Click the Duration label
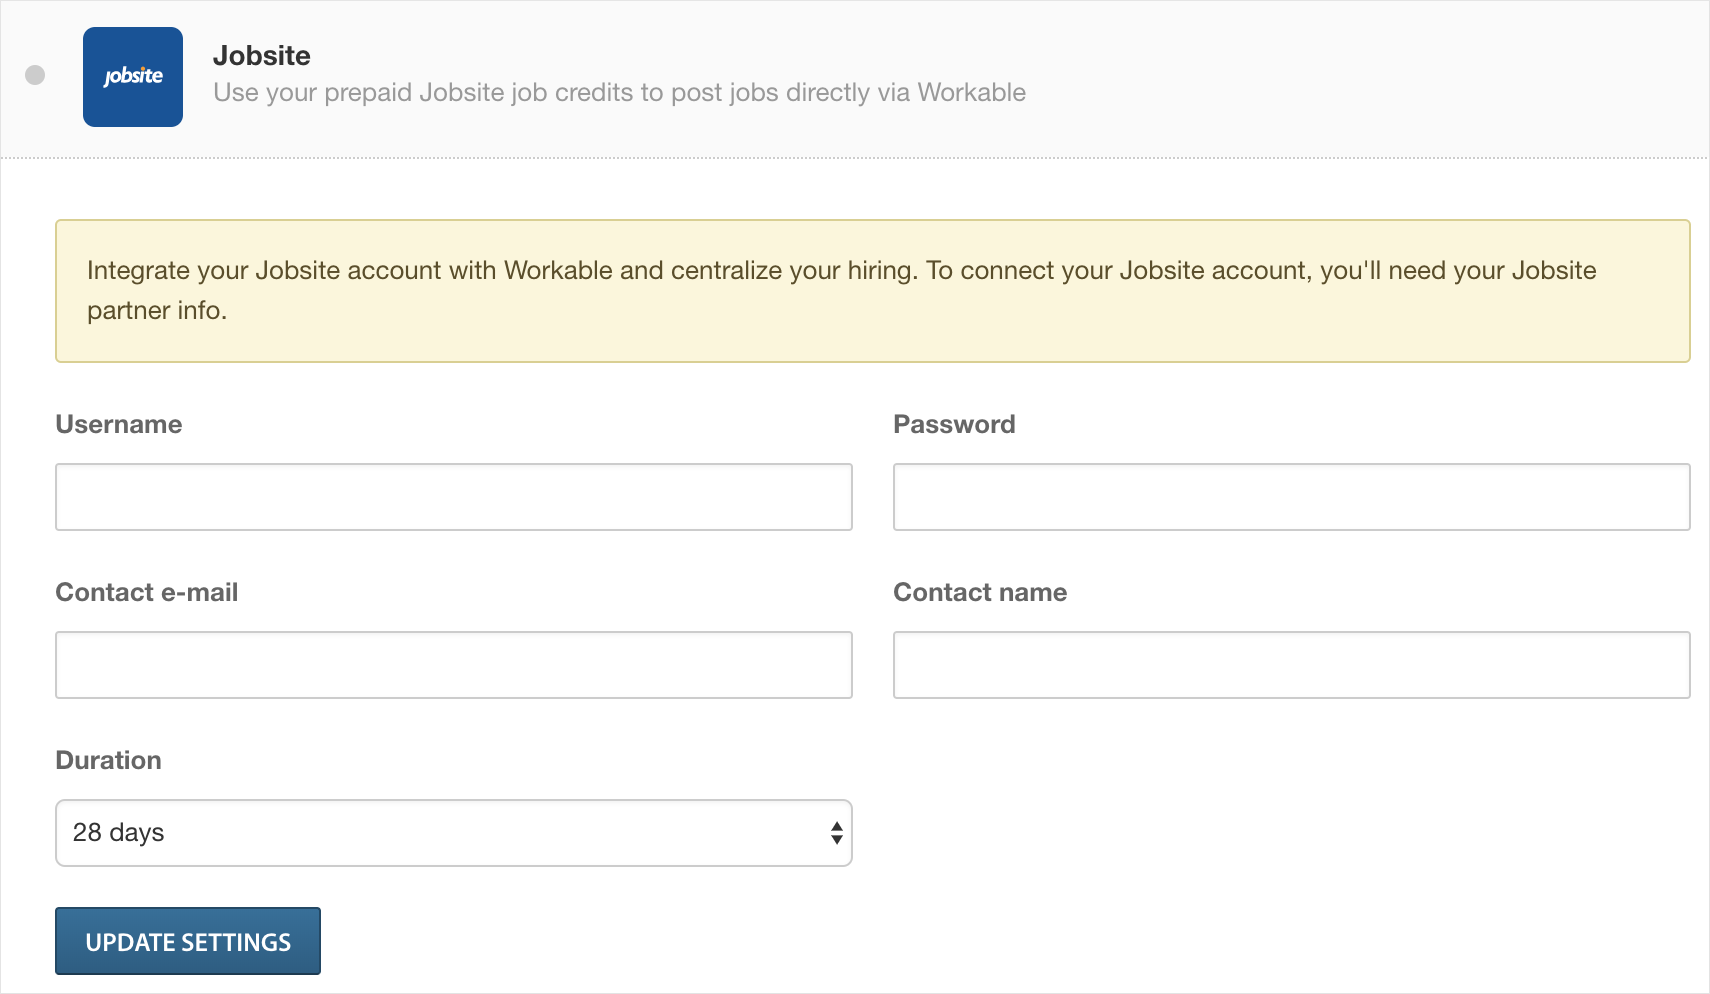This screenshot has height=994, width=1710. tap(109, 760)
